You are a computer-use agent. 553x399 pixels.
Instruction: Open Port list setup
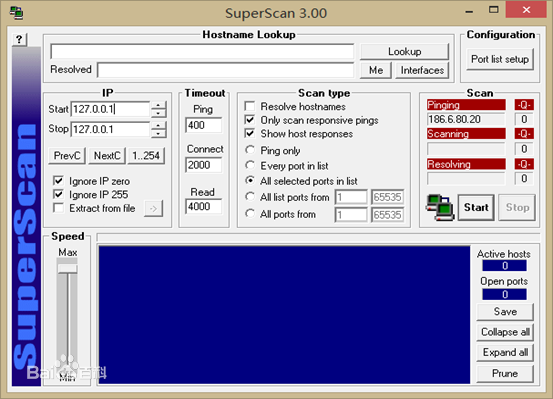500,59
